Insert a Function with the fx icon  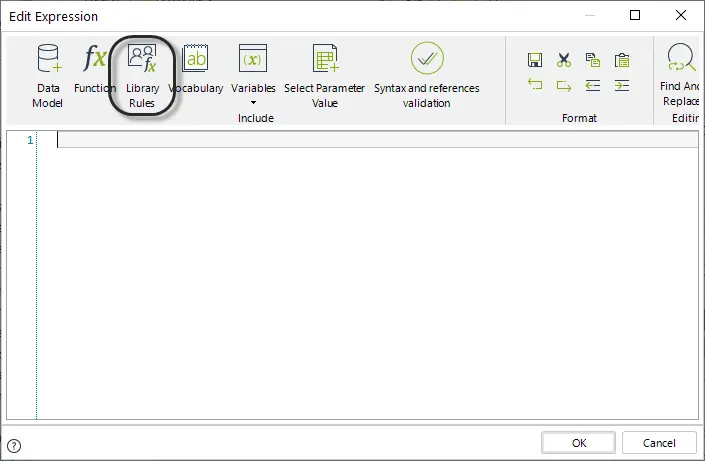coord(94,68)
